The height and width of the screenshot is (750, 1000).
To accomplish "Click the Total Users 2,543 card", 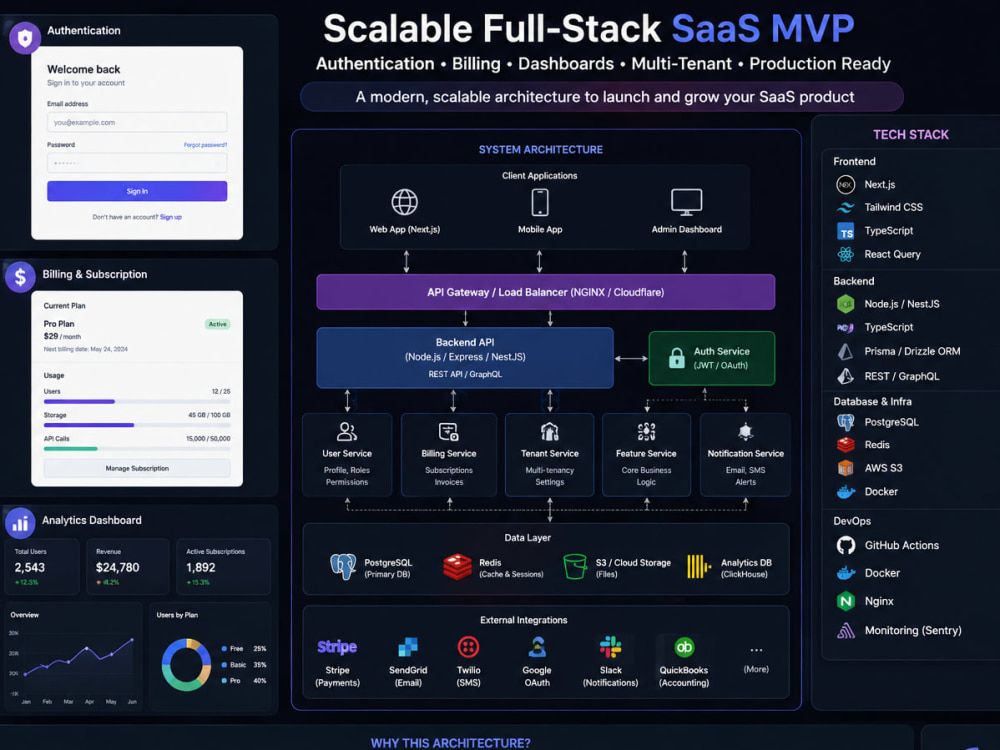I will tap(43, 567).
